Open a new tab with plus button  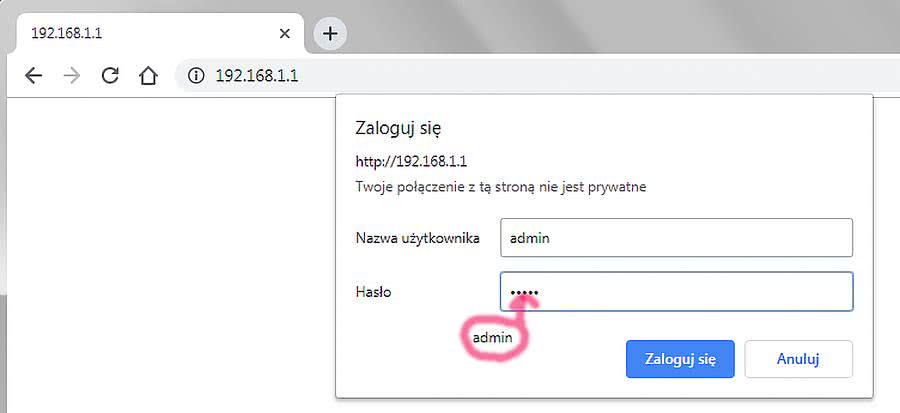330,34
